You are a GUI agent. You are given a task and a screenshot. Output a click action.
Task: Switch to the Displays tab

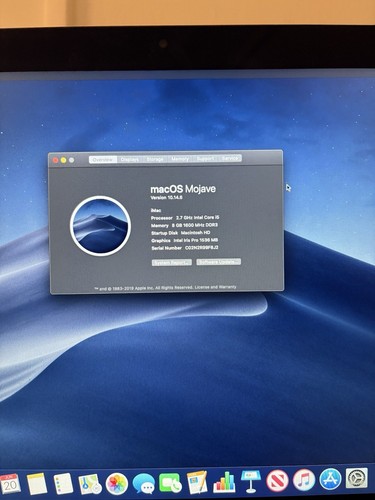130,159
